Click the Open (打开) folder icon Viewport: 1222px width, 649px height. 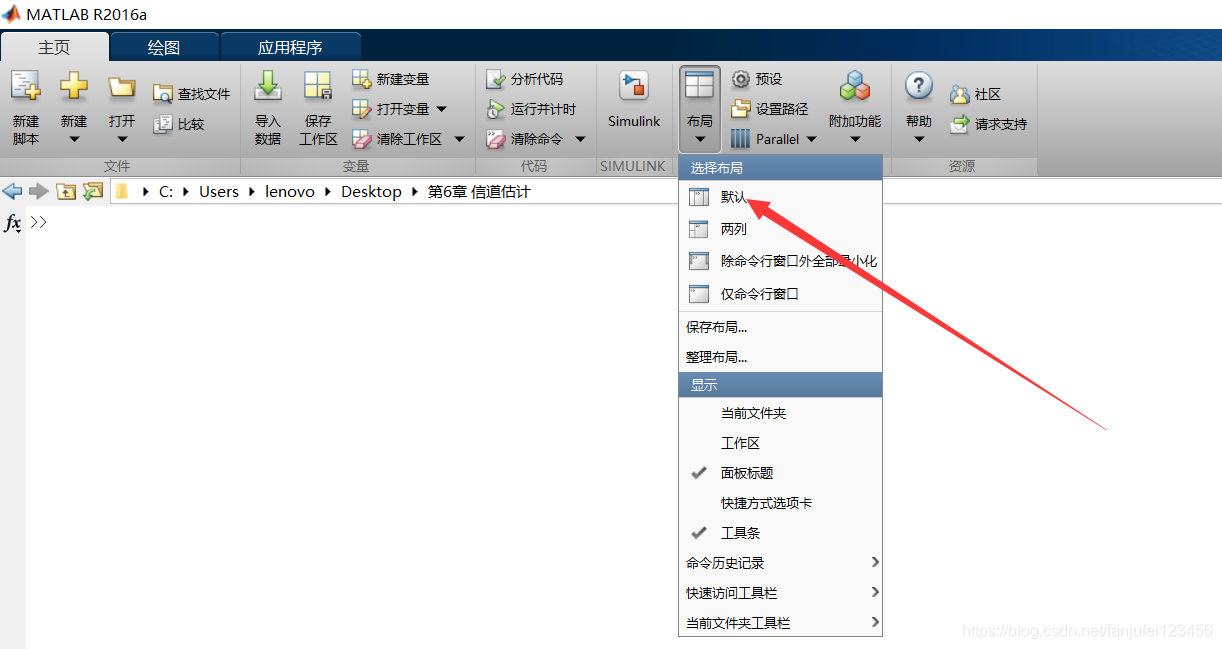122,87
